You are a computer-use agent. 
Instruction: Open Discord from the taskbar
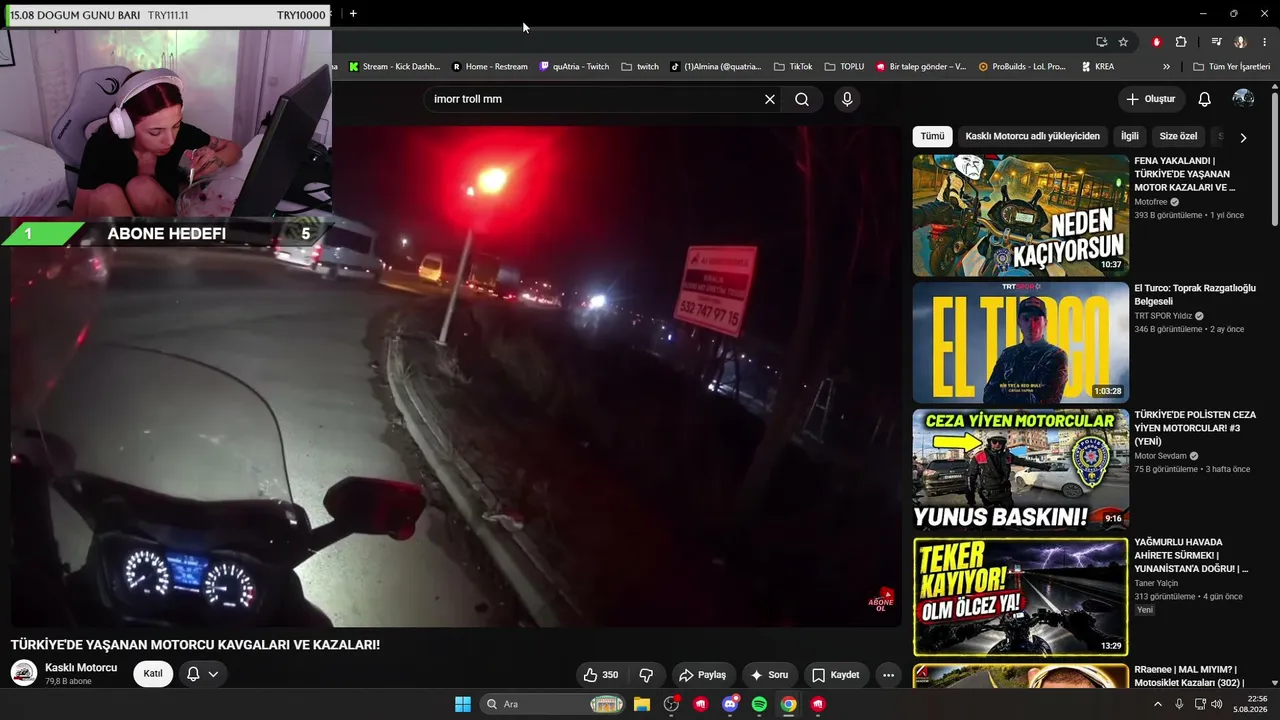[x=730, y=704]
